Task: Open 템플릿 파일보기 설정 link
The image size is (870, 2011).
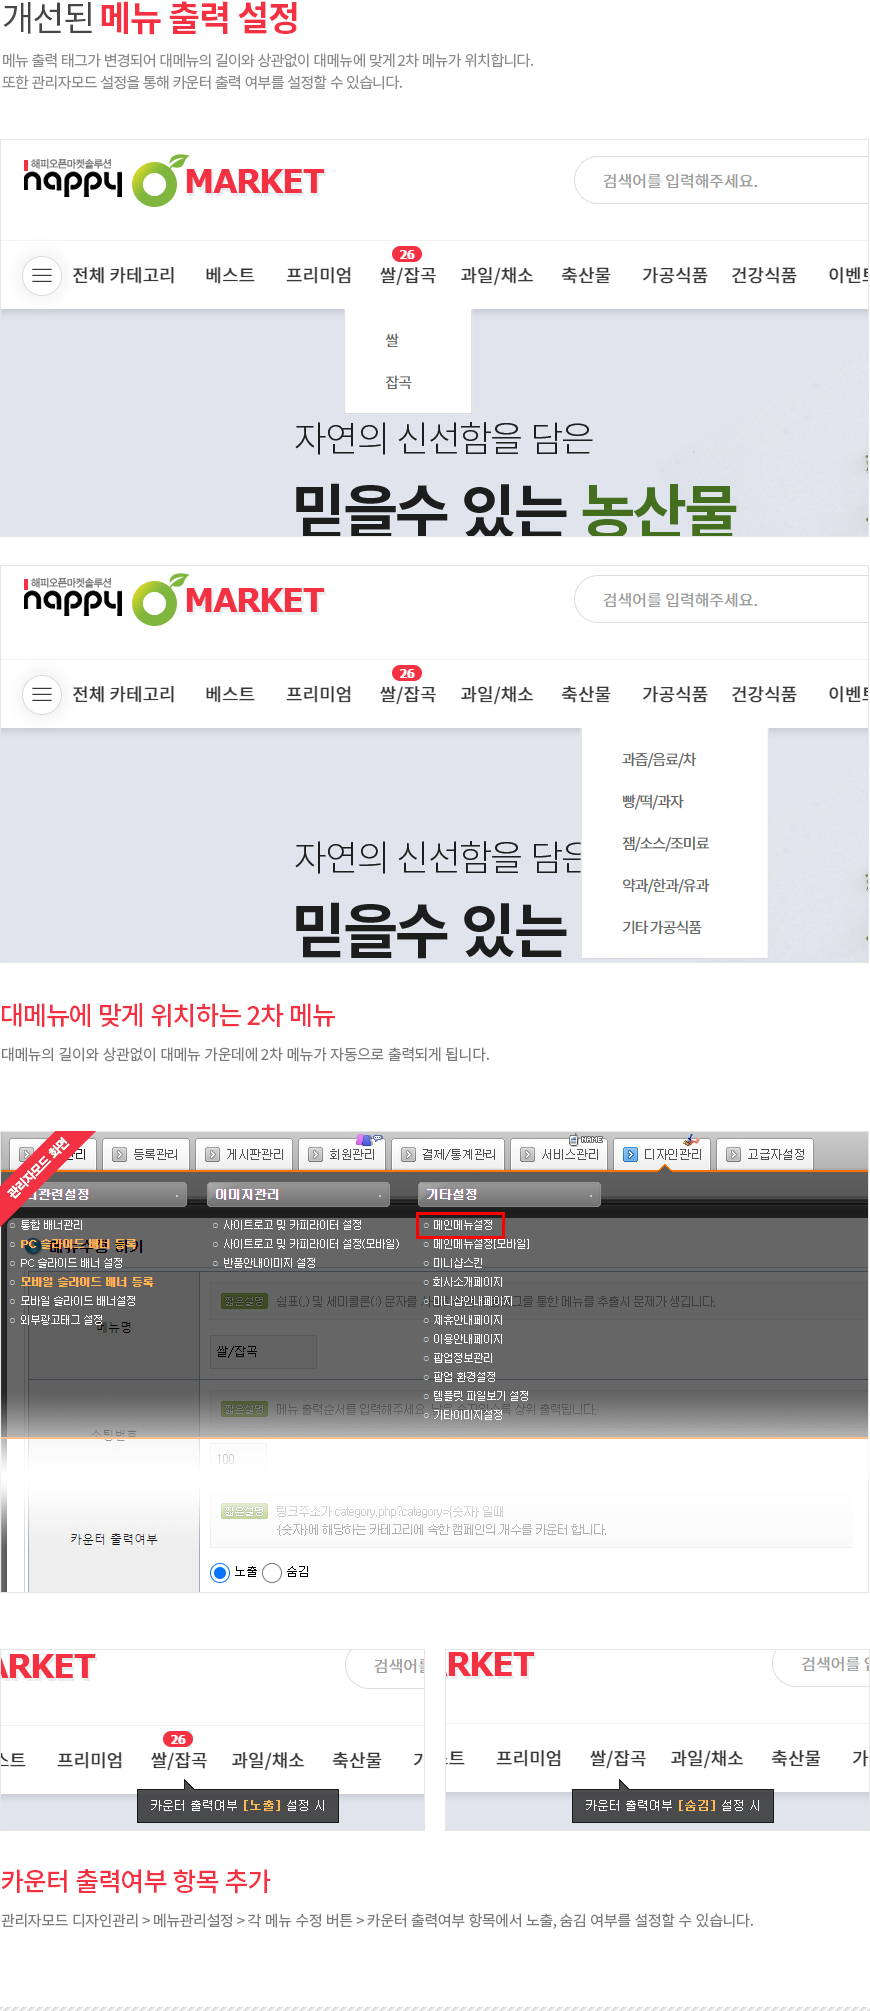Action: 480,1396
